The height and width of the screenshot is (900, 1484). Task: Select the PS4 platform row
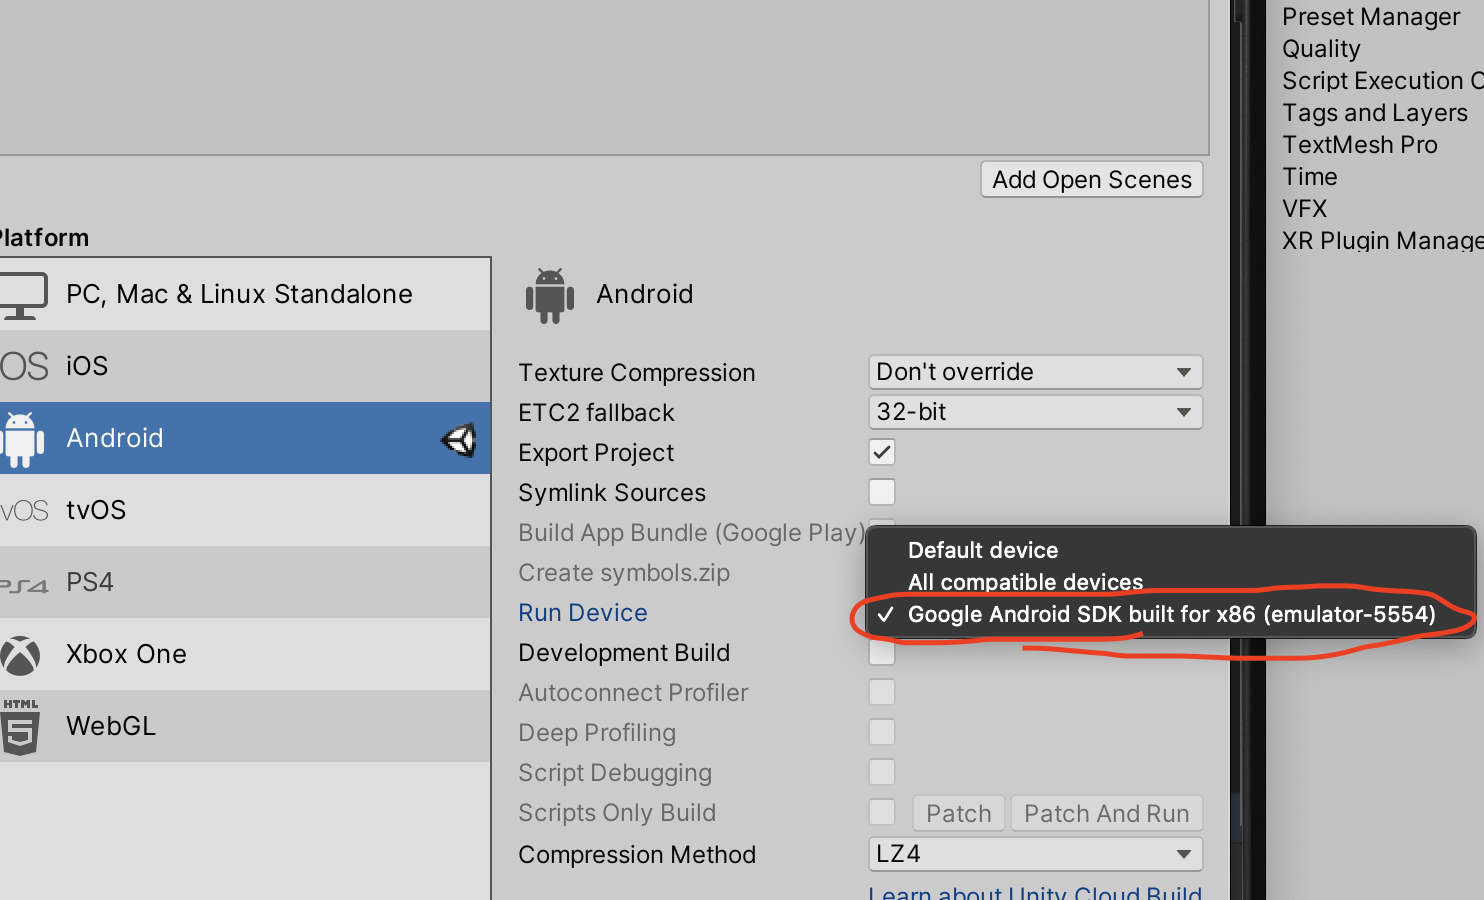245,582
